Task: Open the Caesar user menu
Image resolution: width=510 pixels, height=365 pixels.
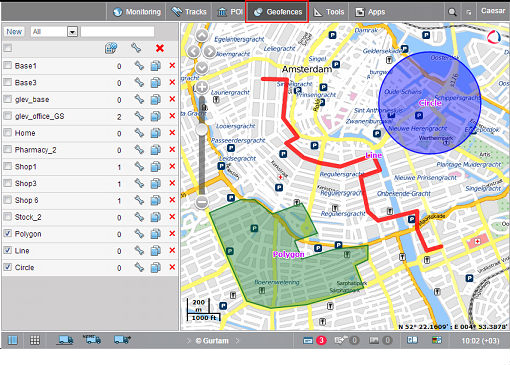Action: click(493, 11)
